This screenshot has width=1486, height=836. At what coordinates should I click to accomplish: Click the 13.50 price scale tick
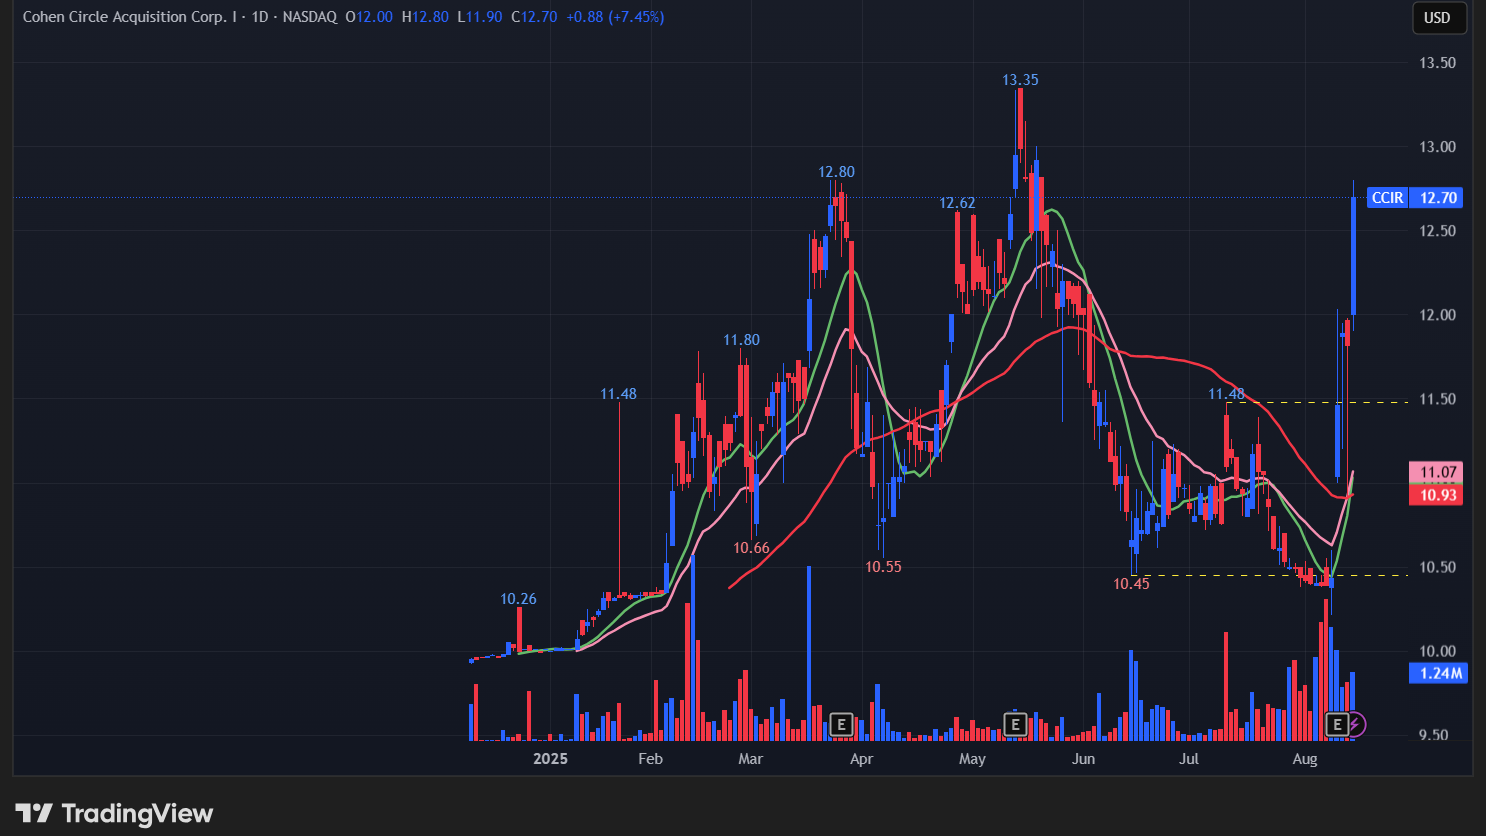[1437, 63]
